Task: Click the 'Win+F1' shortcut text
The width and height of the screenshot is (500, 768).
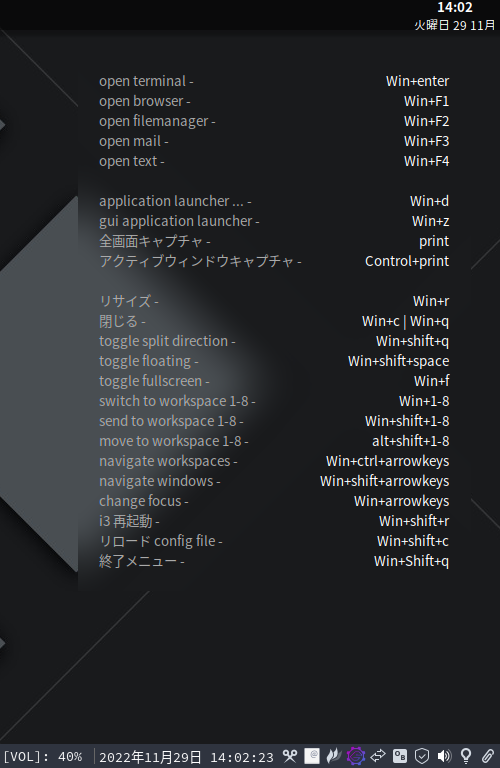Action: pyautogui.click(x=427, y=101)
